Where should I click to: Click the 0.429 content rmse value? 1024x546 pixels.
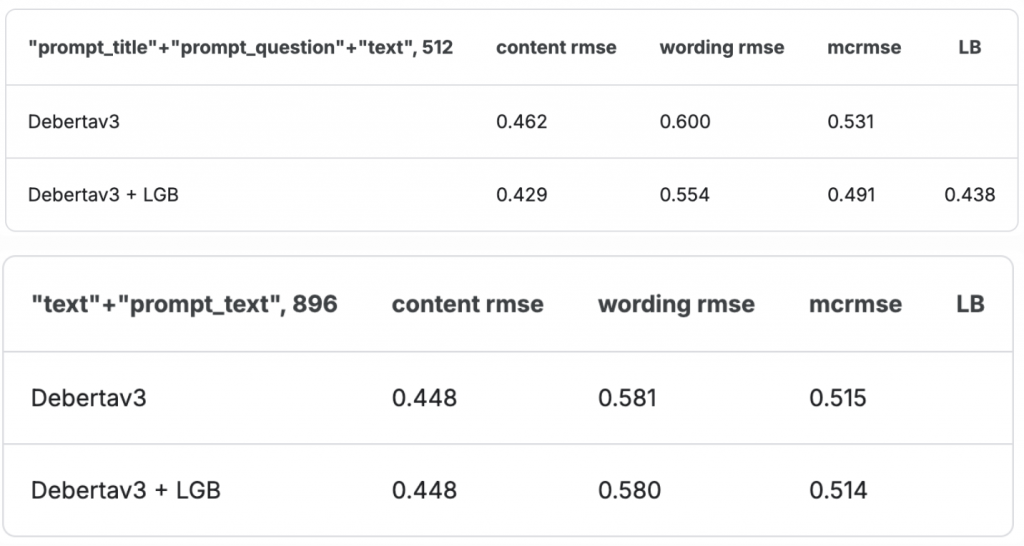pos(522,195)
